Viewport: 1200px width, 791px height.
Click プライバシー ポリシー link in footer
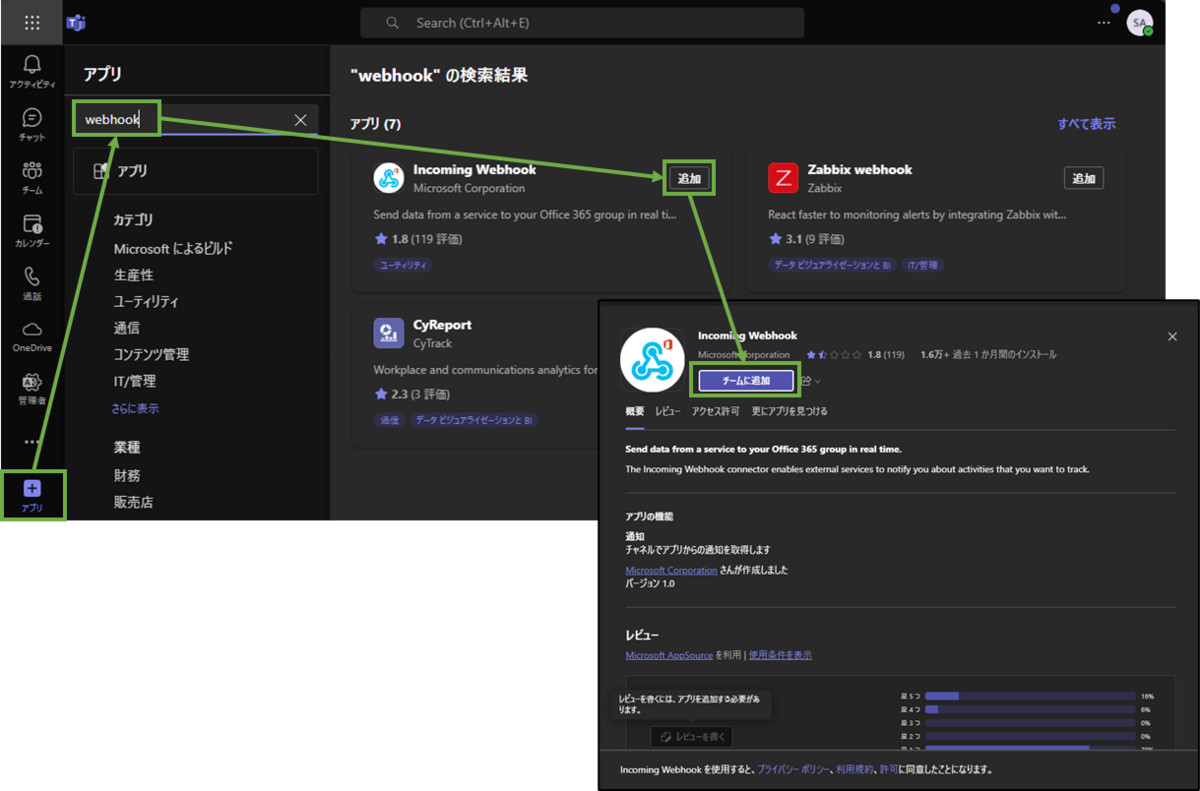pyautogui.click(x=794, y=770)
